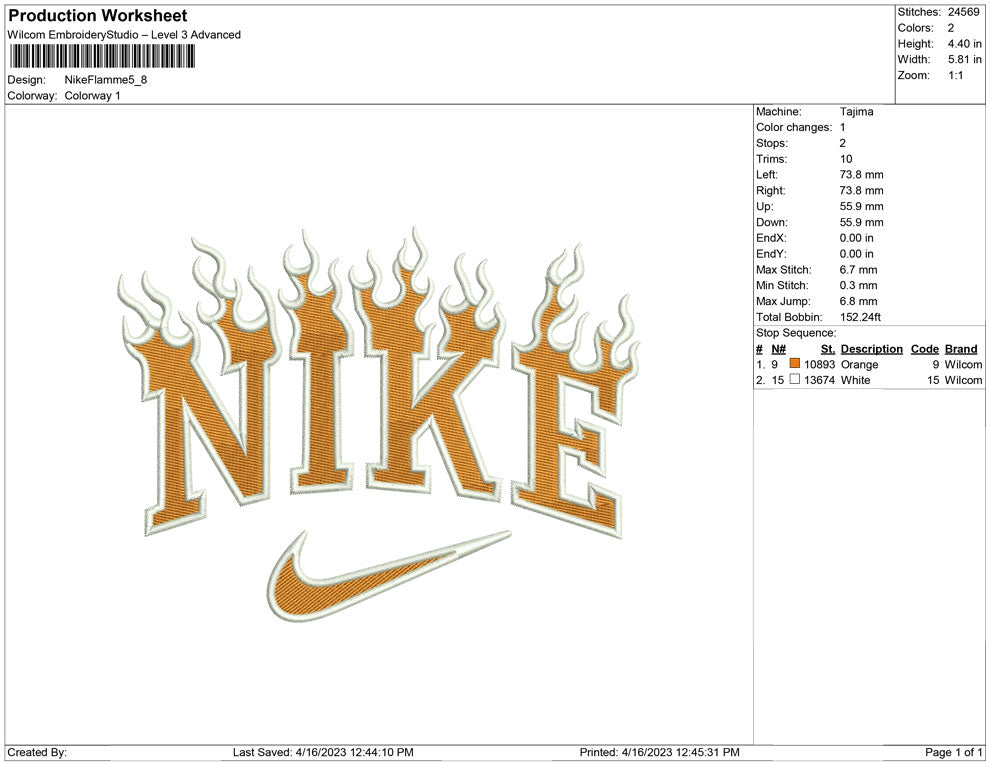Viewport: 990px width, 762px height.
Task: Click the swoosh logo in the design preview
Action: point(388,576)
